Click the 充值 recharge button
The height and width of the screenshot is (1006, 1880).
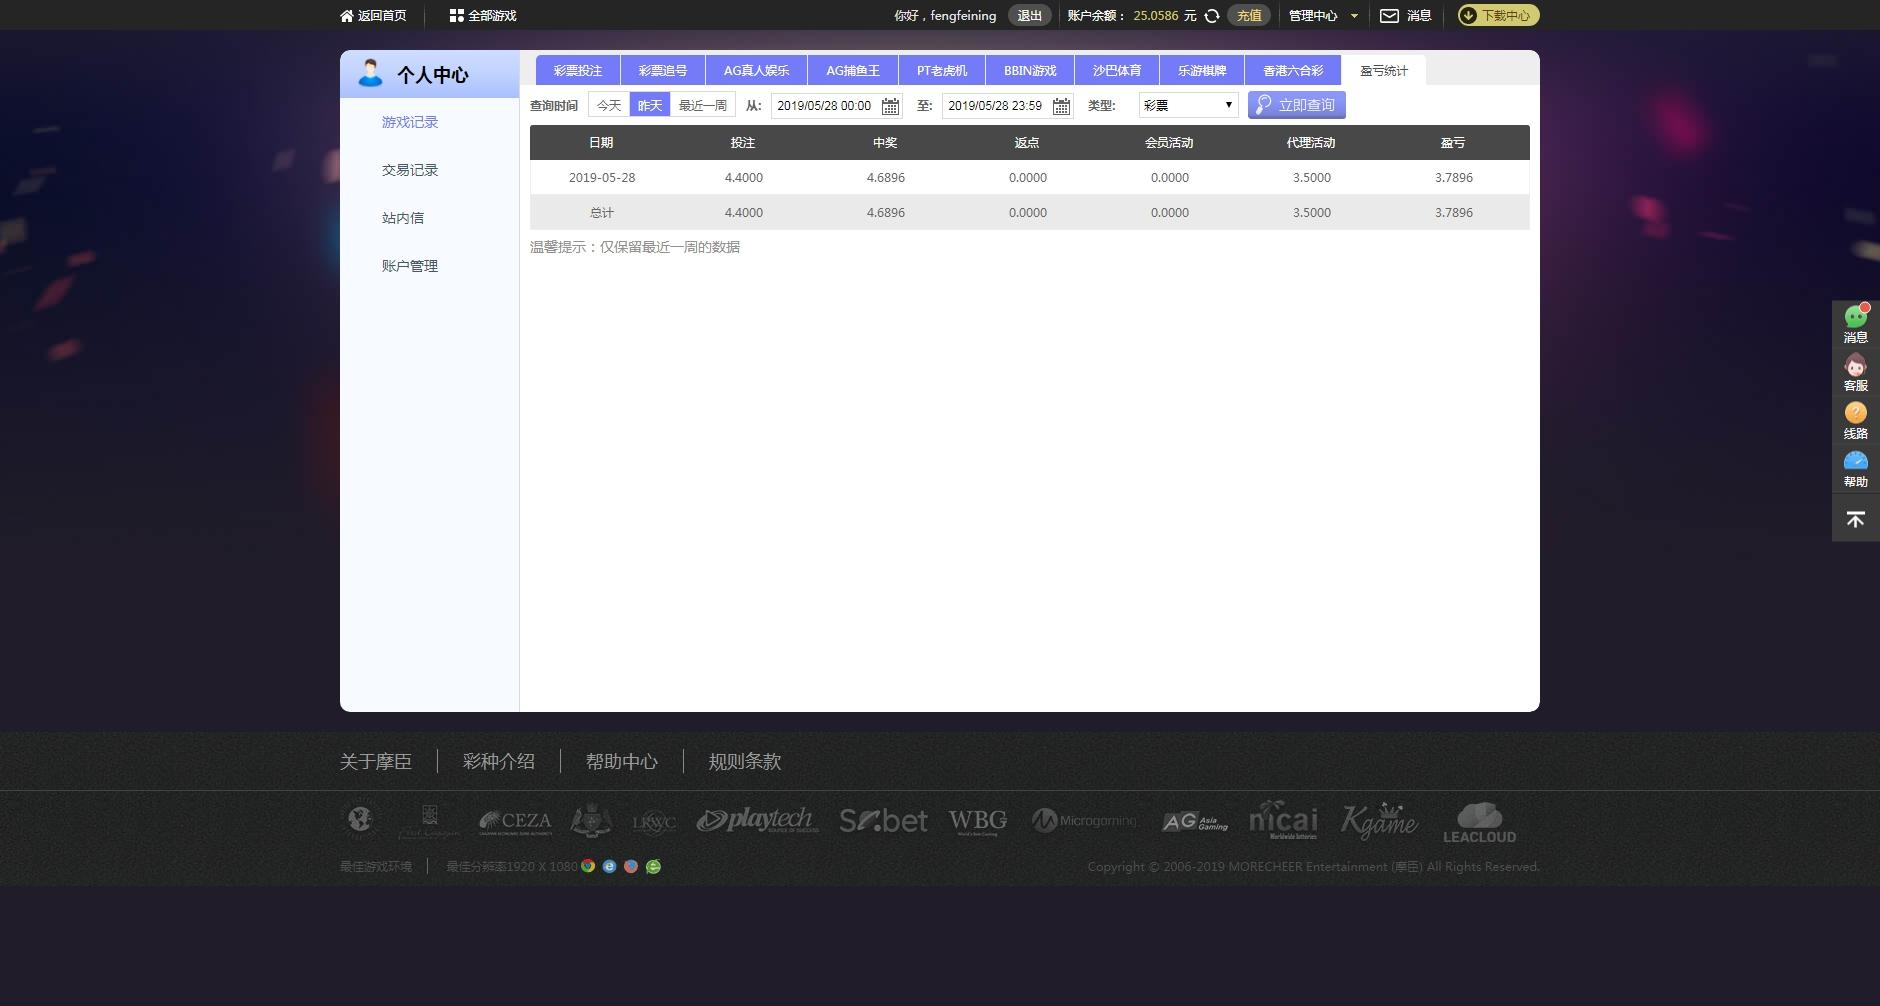[1249, 15]
